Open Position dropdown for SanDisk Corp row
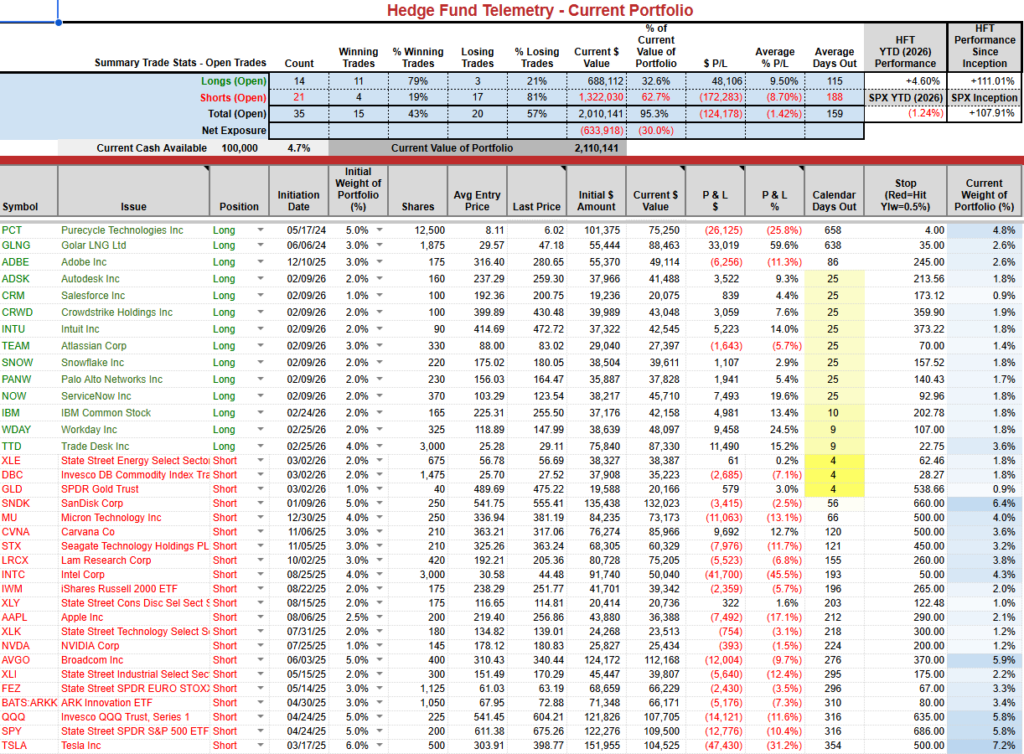The height and width of the screenshot is (754, 1024). pos(261,503)
